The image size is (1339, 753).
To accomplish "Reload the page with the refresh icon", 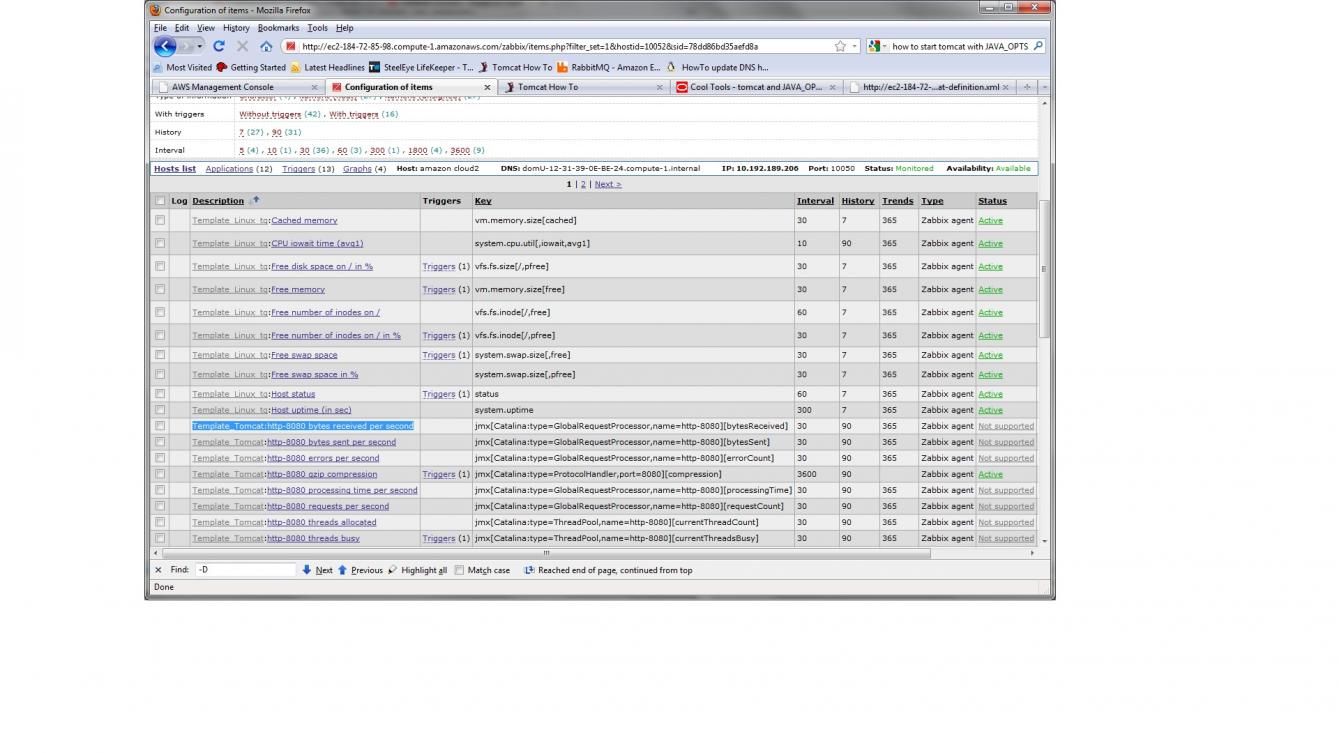I will pyautogui.click(x=219, y=46).
